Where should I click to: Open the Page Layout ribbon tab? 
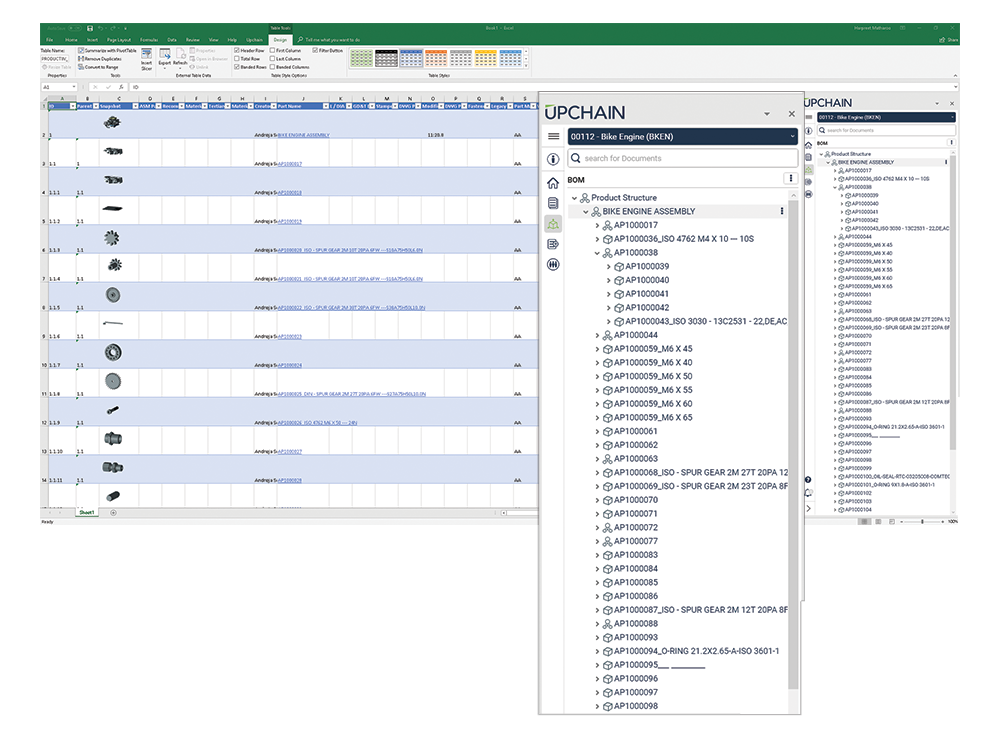(119, 40)
